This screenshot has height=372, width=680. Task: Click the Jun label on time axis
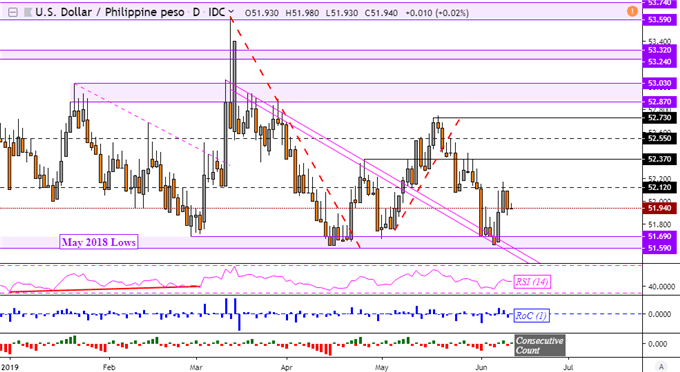click(x=481, y=367)
